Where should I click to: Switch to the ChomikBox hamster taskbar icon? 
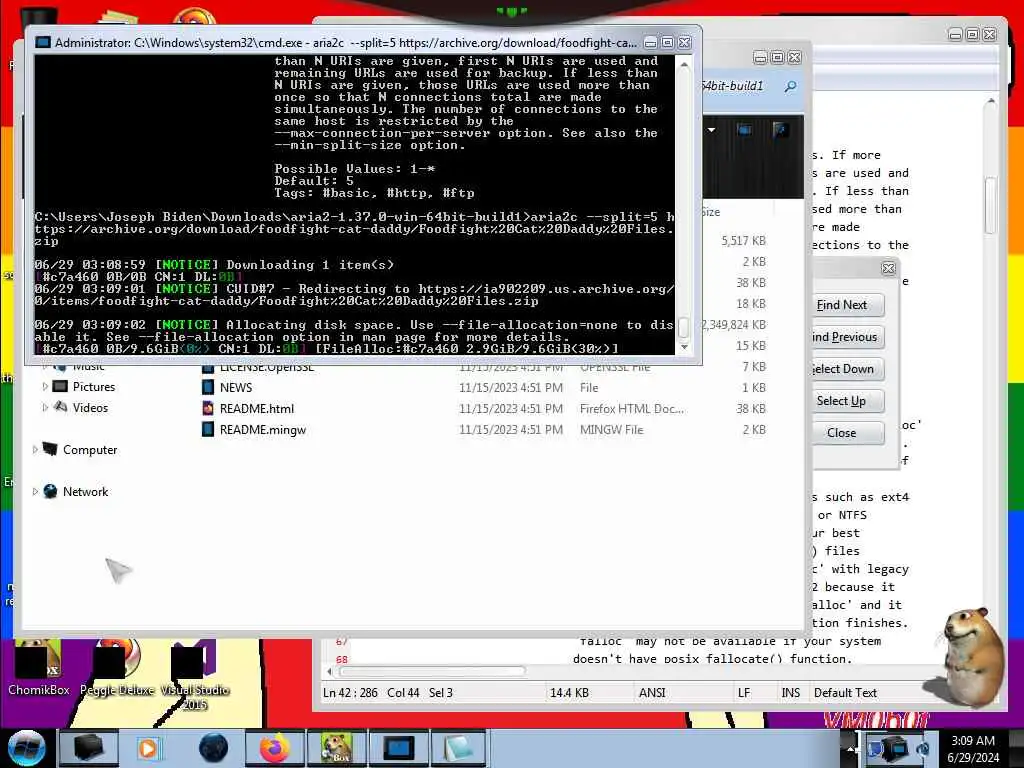coord(337,748)
